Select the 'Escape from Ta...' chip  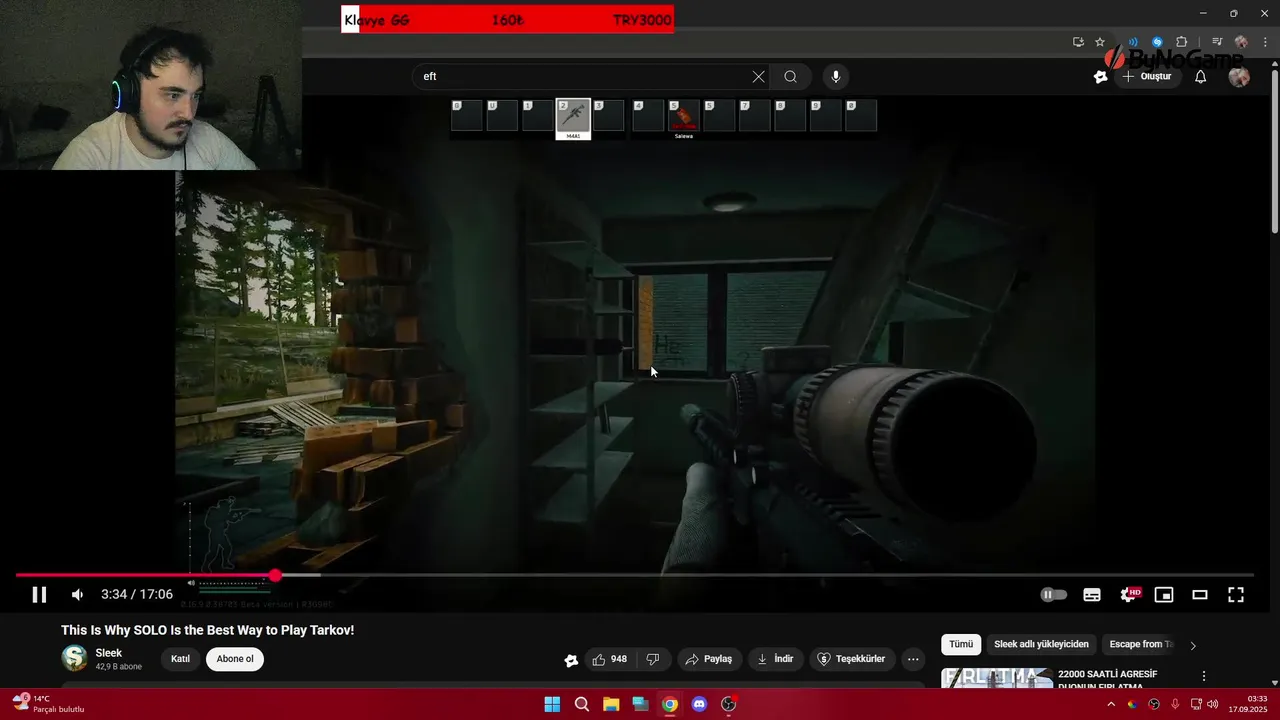click(1141, 645)
